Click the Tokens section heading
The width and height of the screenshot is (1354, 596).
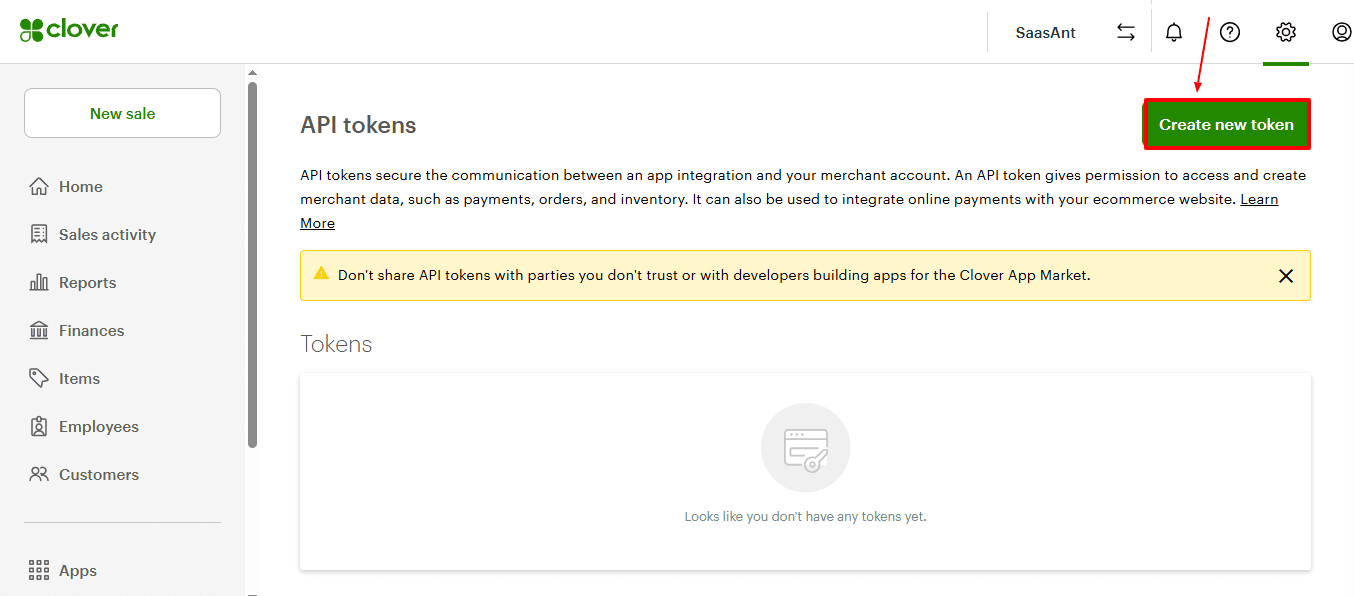pos(336,344)
